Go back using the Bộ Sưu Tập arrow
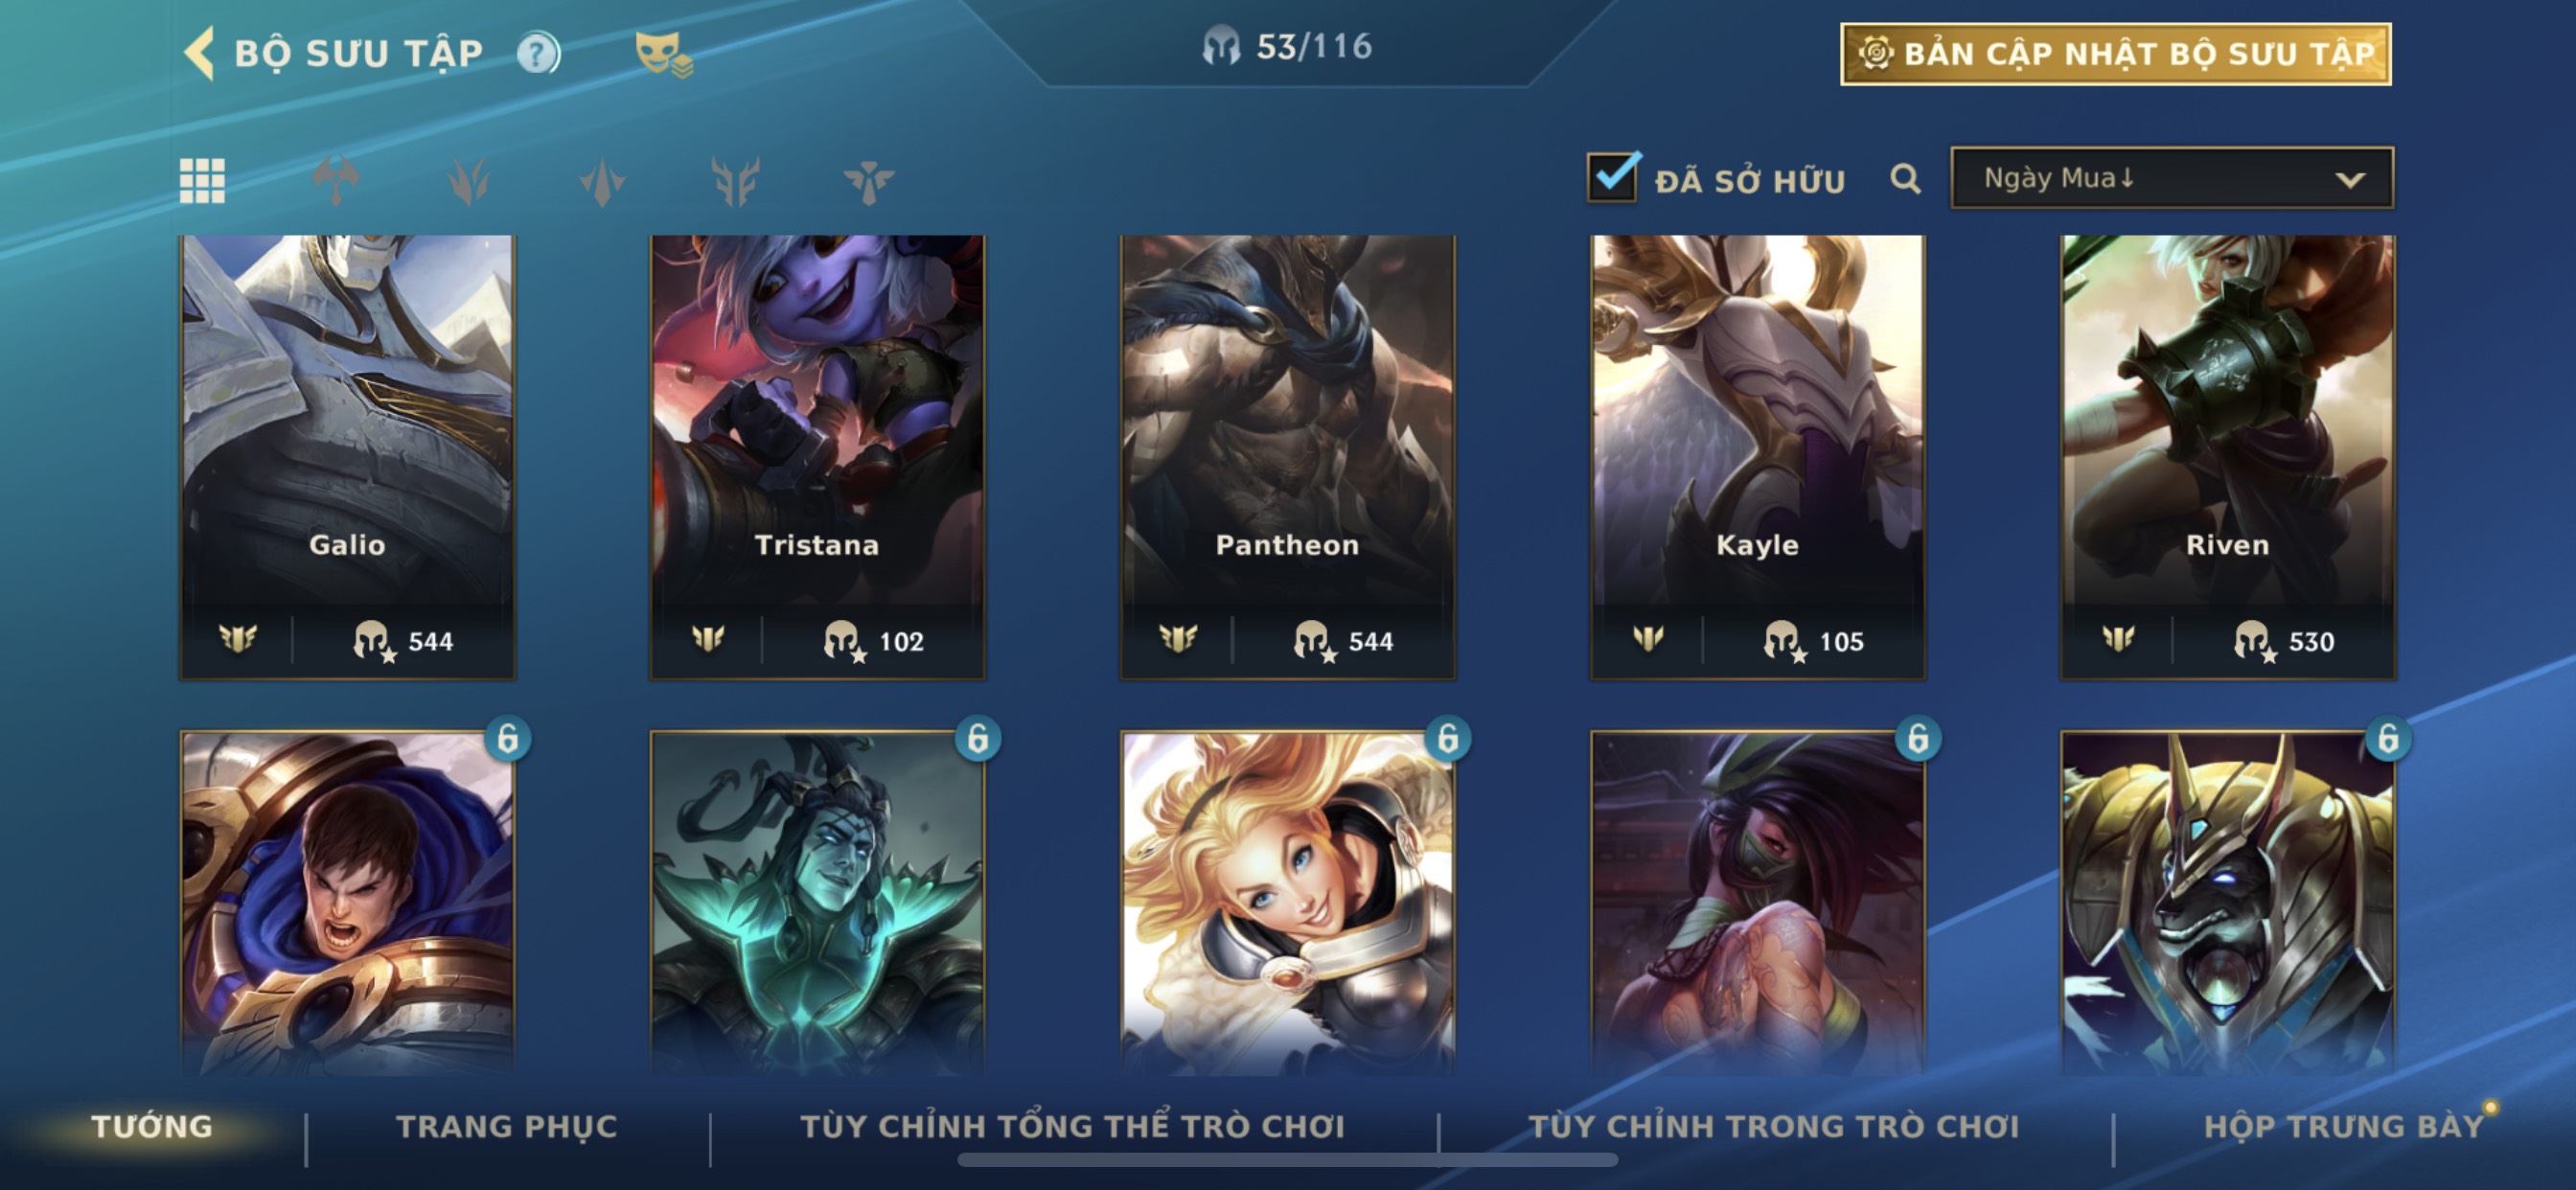 (199, 53)
